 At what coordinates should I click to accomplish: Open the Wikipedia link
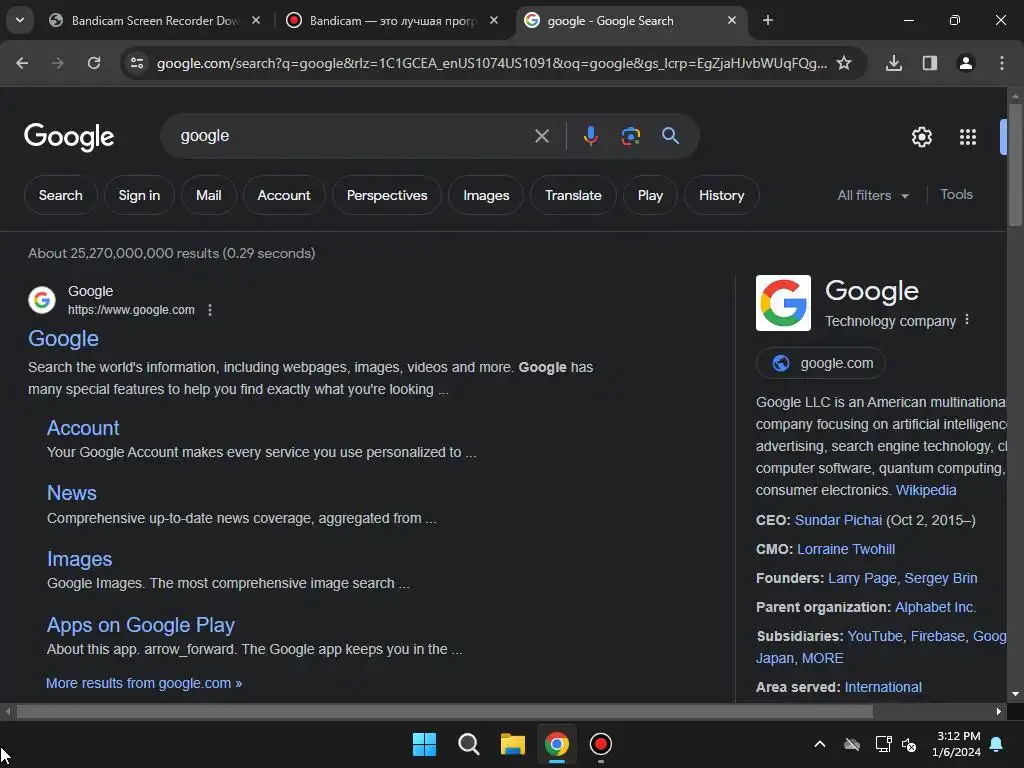(925, 490)
